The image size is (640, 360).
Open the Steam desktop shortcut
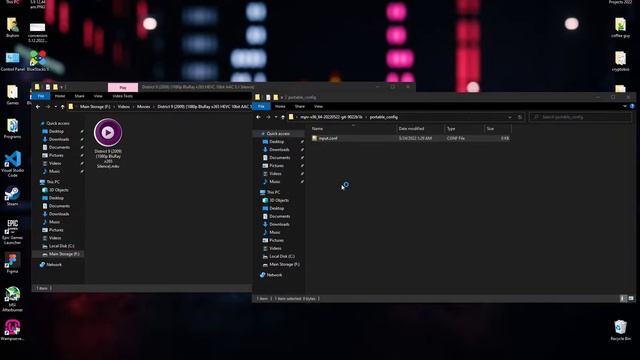coord(12,196)
